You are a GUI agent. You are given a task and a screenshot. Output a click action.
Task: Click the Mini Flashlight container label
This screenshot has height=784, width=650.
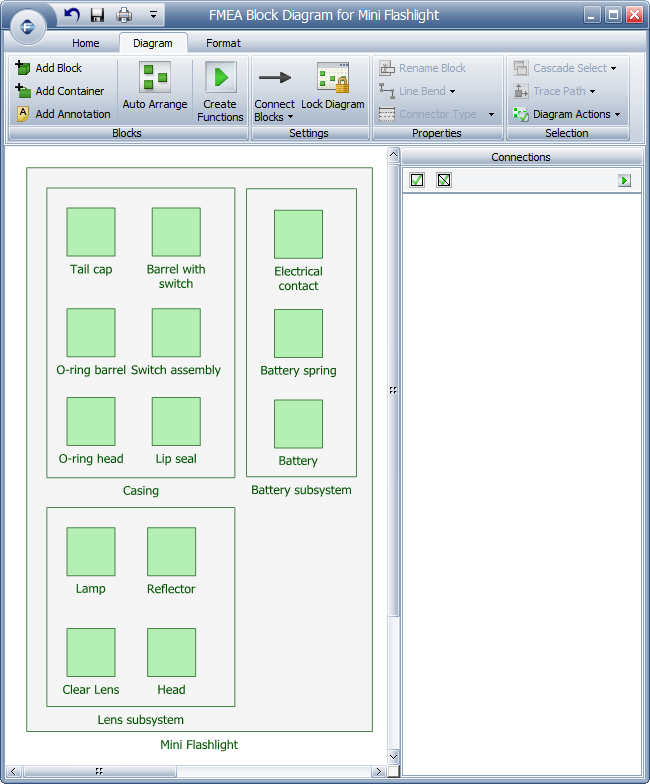click(199, 744)
